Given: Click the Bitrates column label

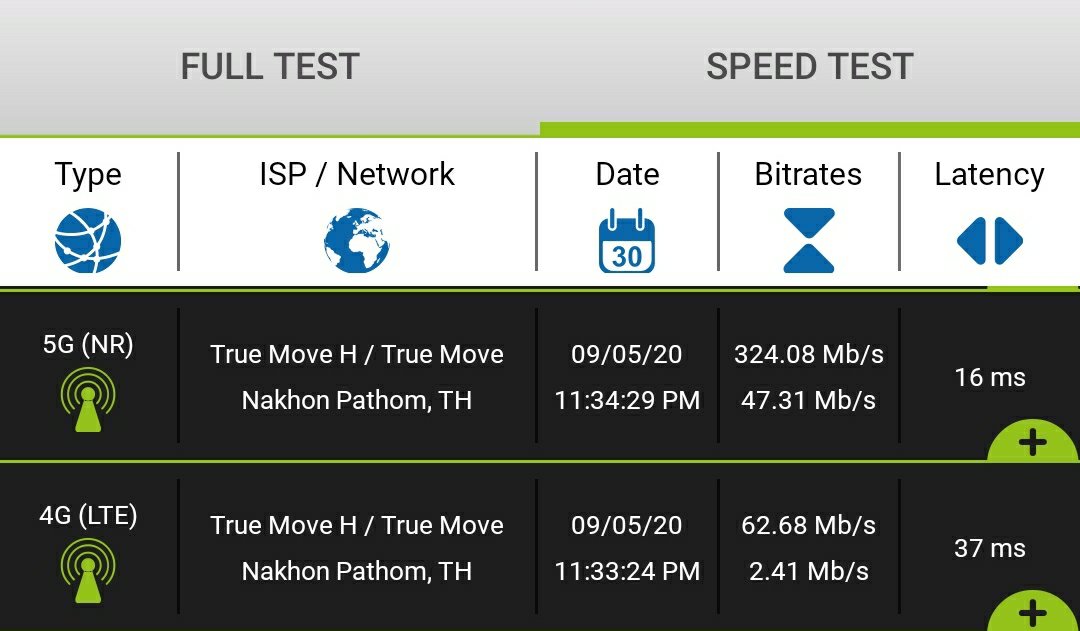Looking at the screenshot, I should point(808,175).
